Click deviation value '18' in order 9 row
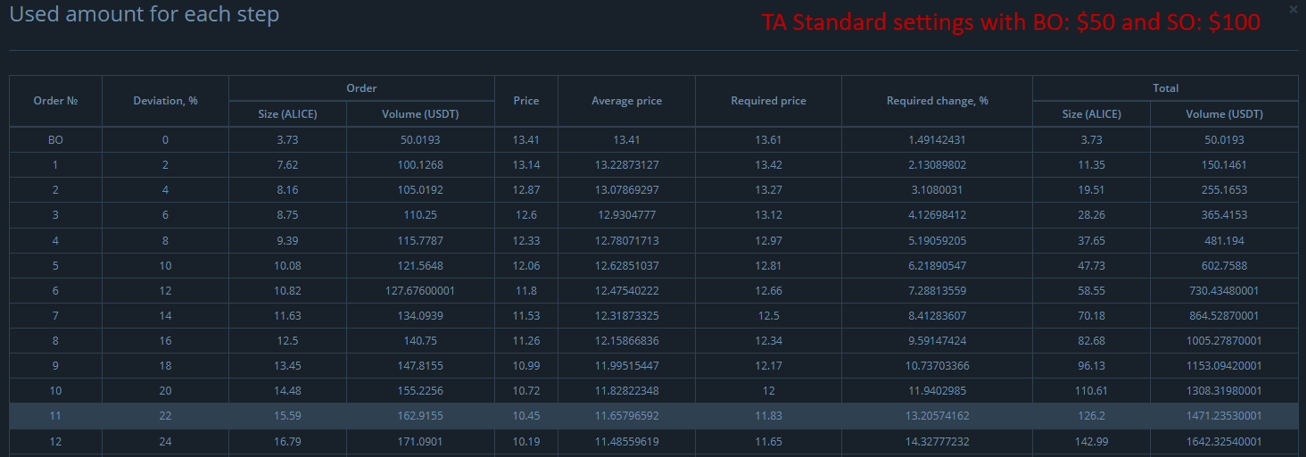This screenshot has height=457, width=1306. (x=165, y=366)
